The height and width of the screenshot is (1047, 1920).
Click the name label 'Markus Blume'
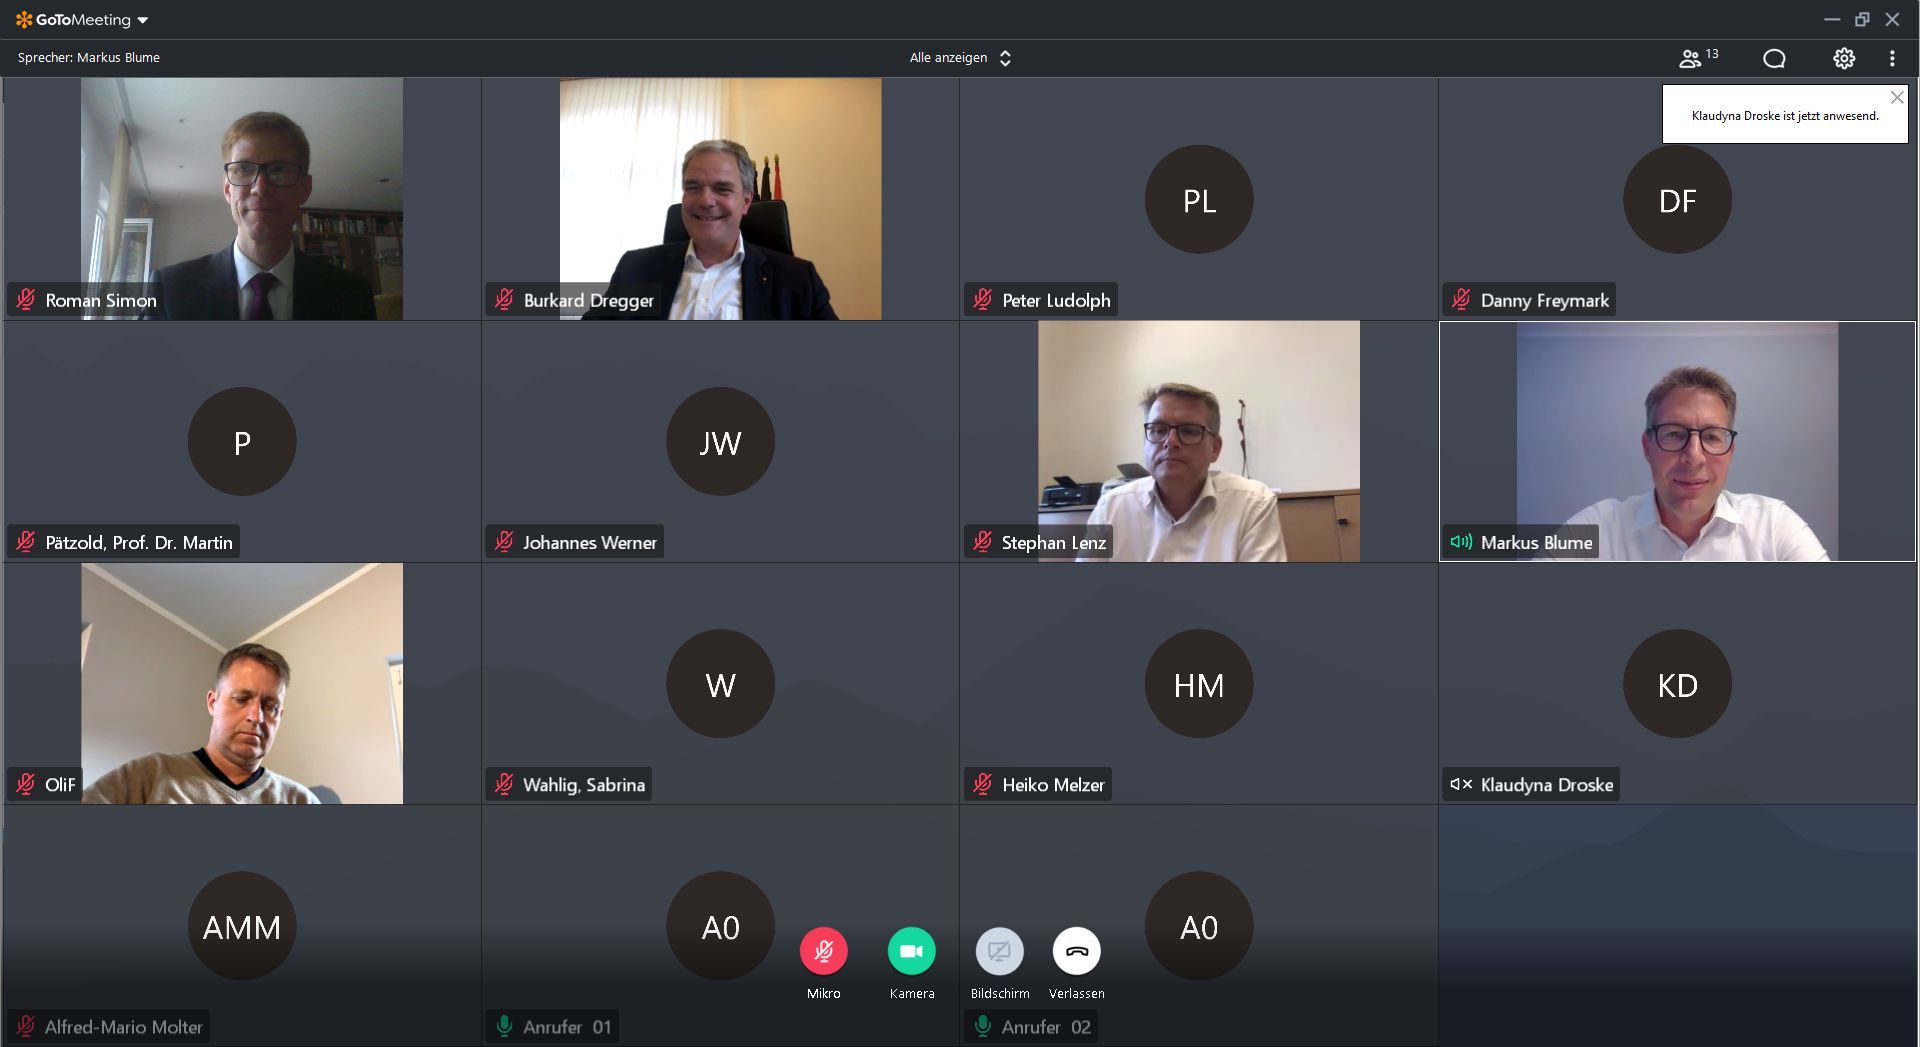[1536, 542]
